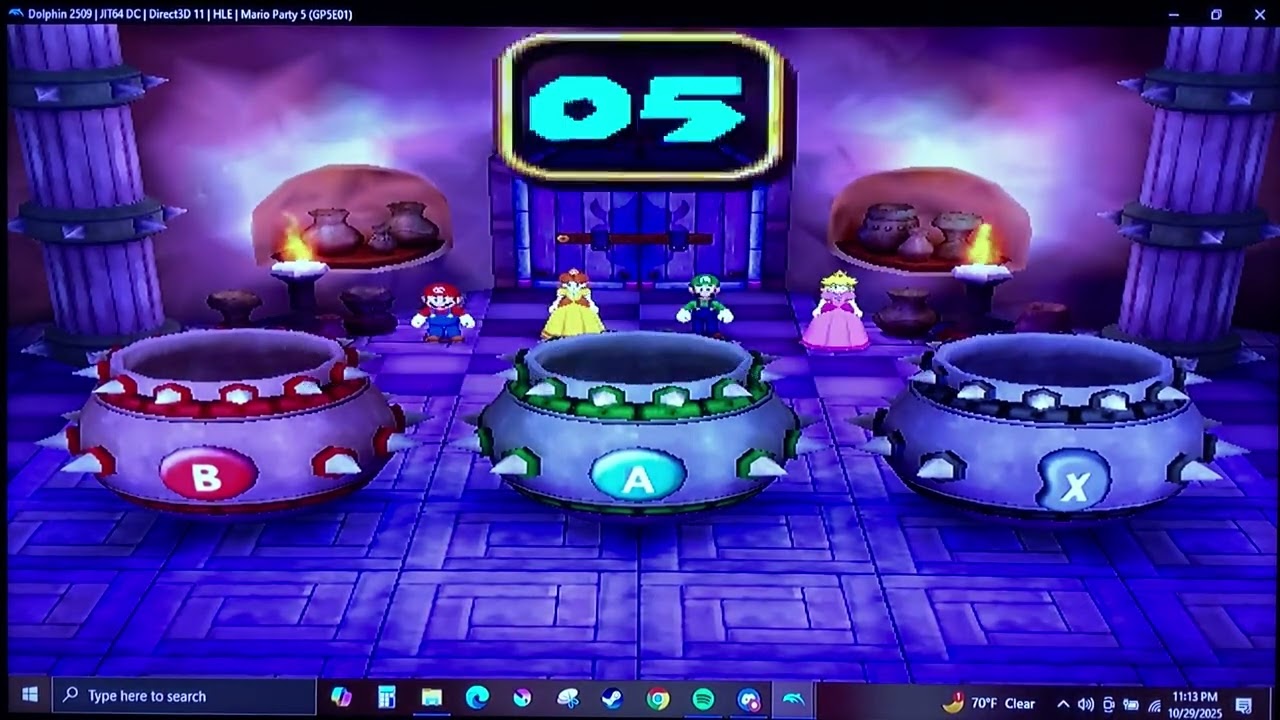Open Copilot from the taskbar
Viewport: 1280px width, 720px height.
coord(341,697)
